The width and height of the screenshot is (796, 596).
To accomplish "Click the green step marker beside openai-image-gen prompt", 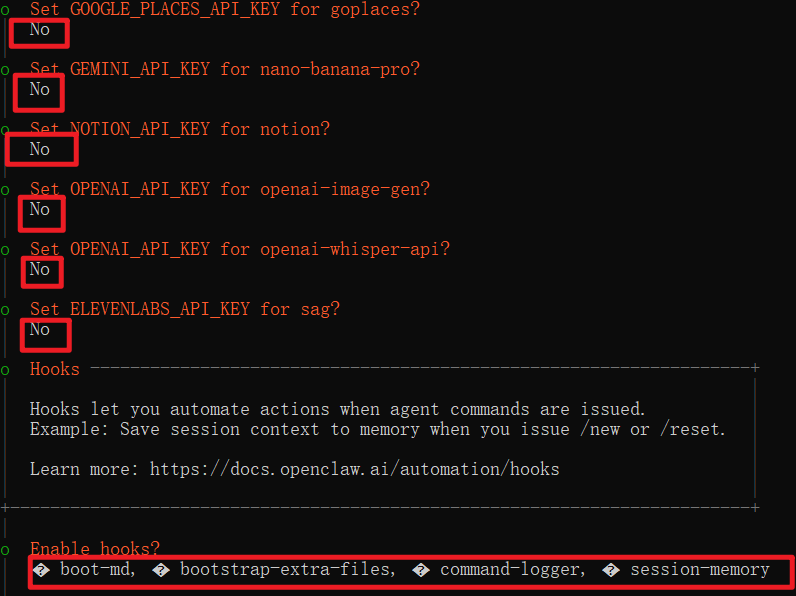I will 5,191.
